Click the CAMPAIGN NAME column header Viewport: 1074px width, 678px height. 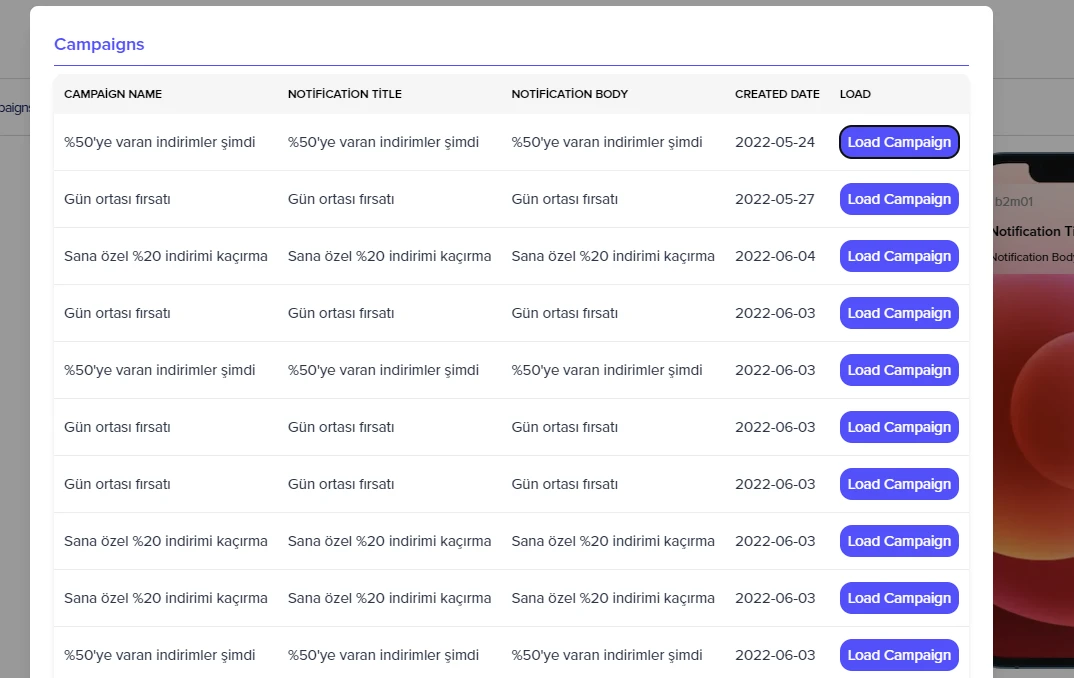pos(113,94)
